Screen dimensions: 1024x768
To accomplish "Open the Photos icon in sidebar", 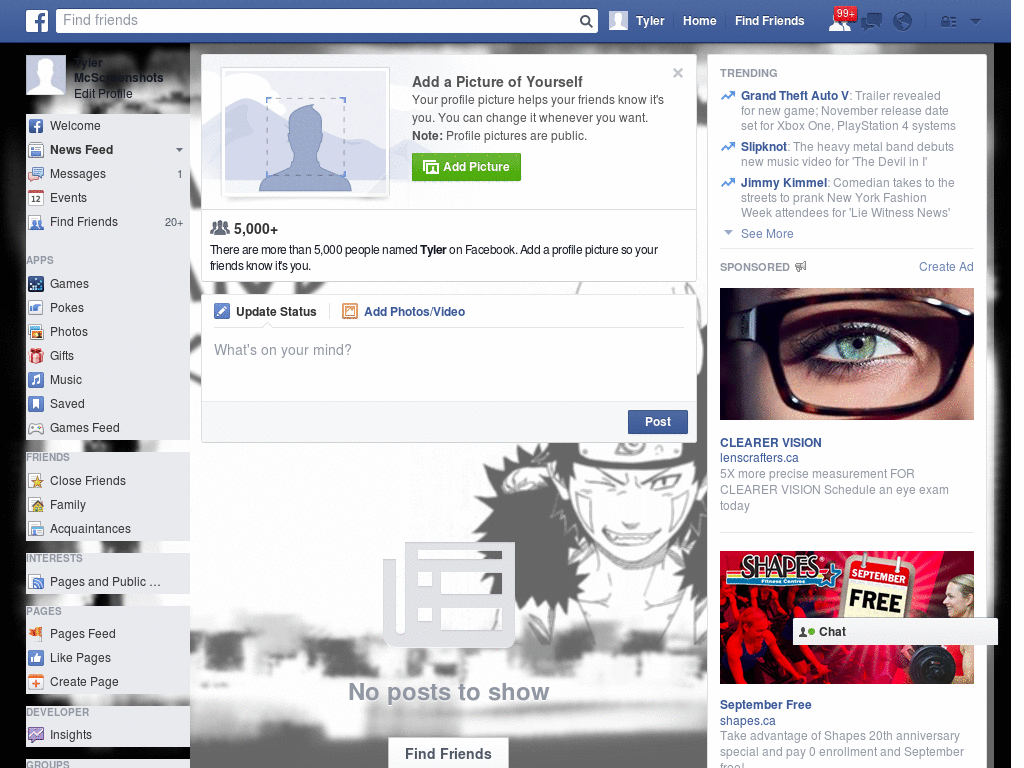I will [36, 332].
